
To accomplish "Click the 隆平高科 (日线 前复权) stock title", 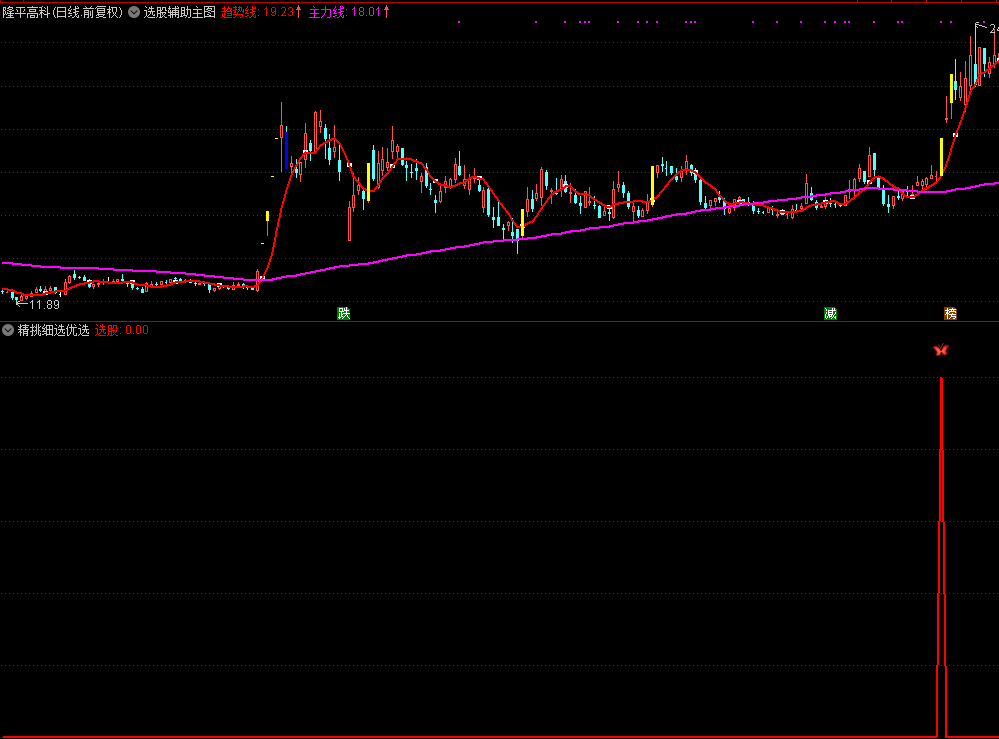I will click(62, 13).
